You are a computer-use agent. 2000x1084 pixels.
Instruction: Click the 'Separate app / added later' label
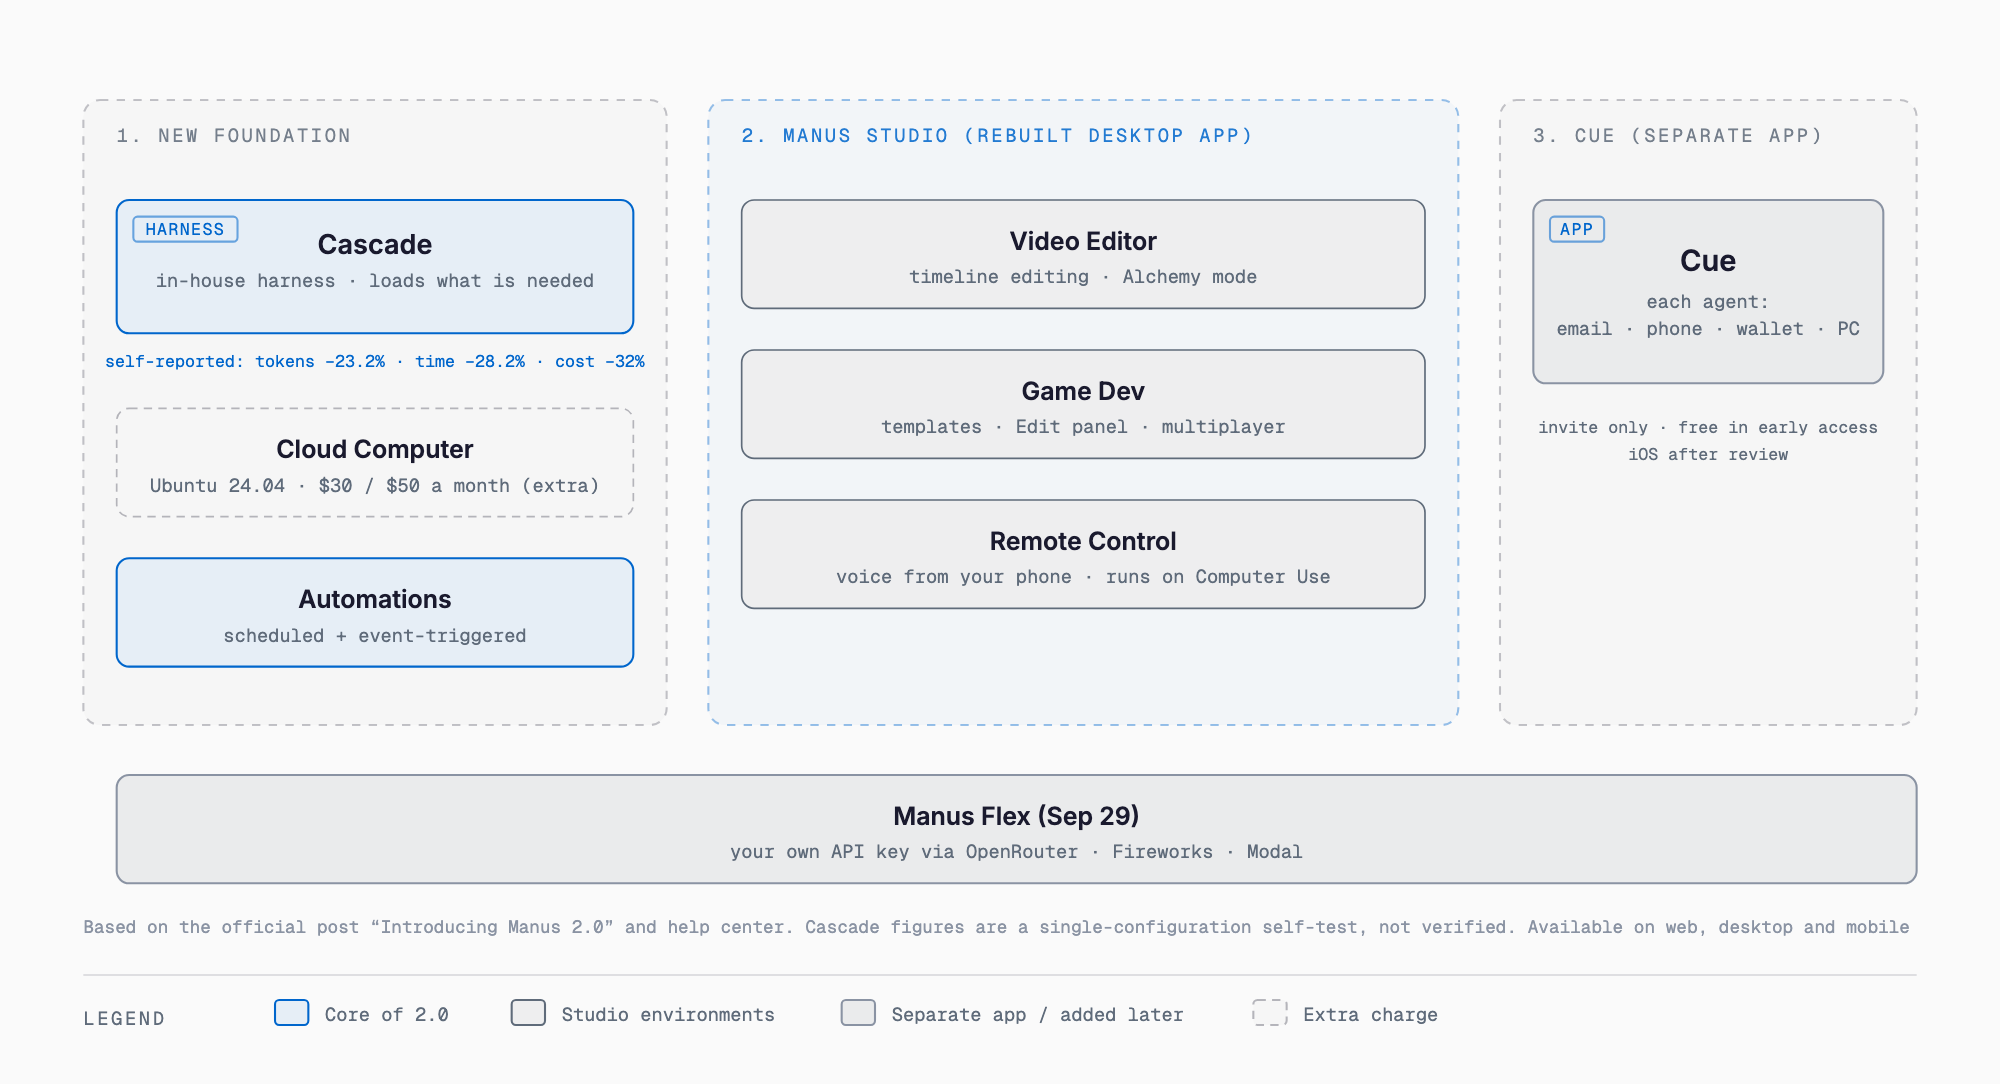[x=1038, y=1015]
